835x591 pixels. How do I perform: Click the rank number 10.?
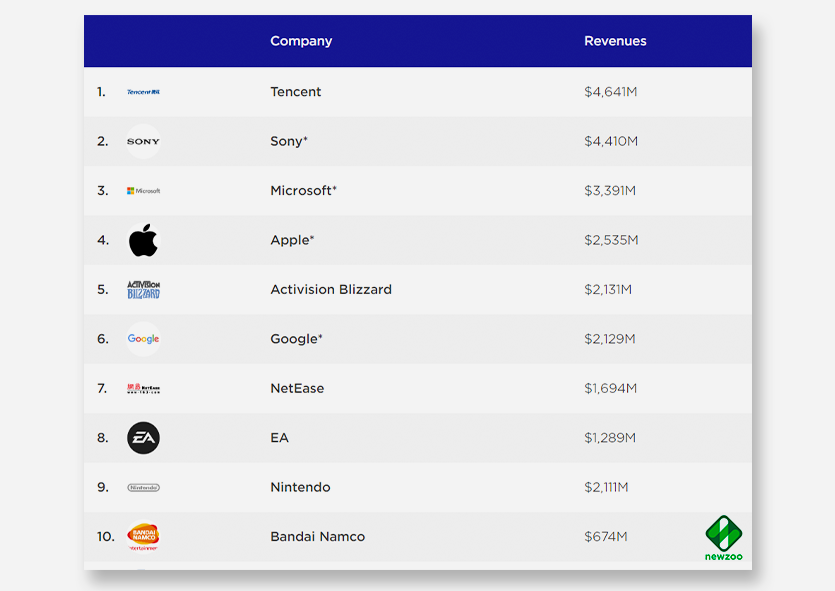coord(106,537)
